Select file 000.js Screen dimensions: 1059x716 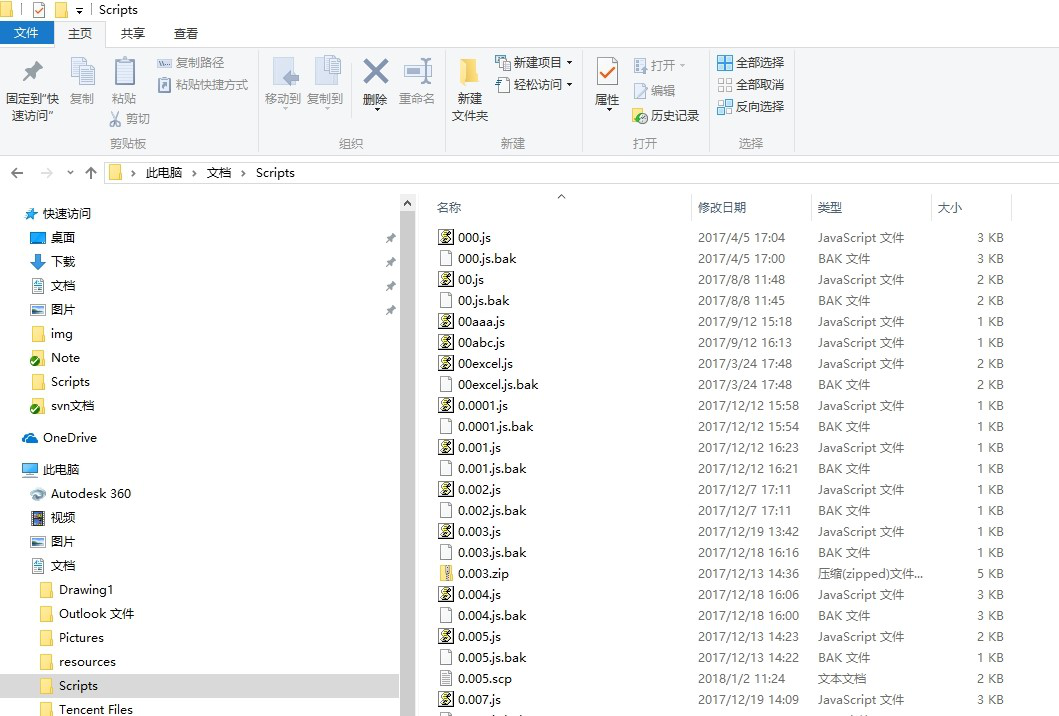point(465,238)
